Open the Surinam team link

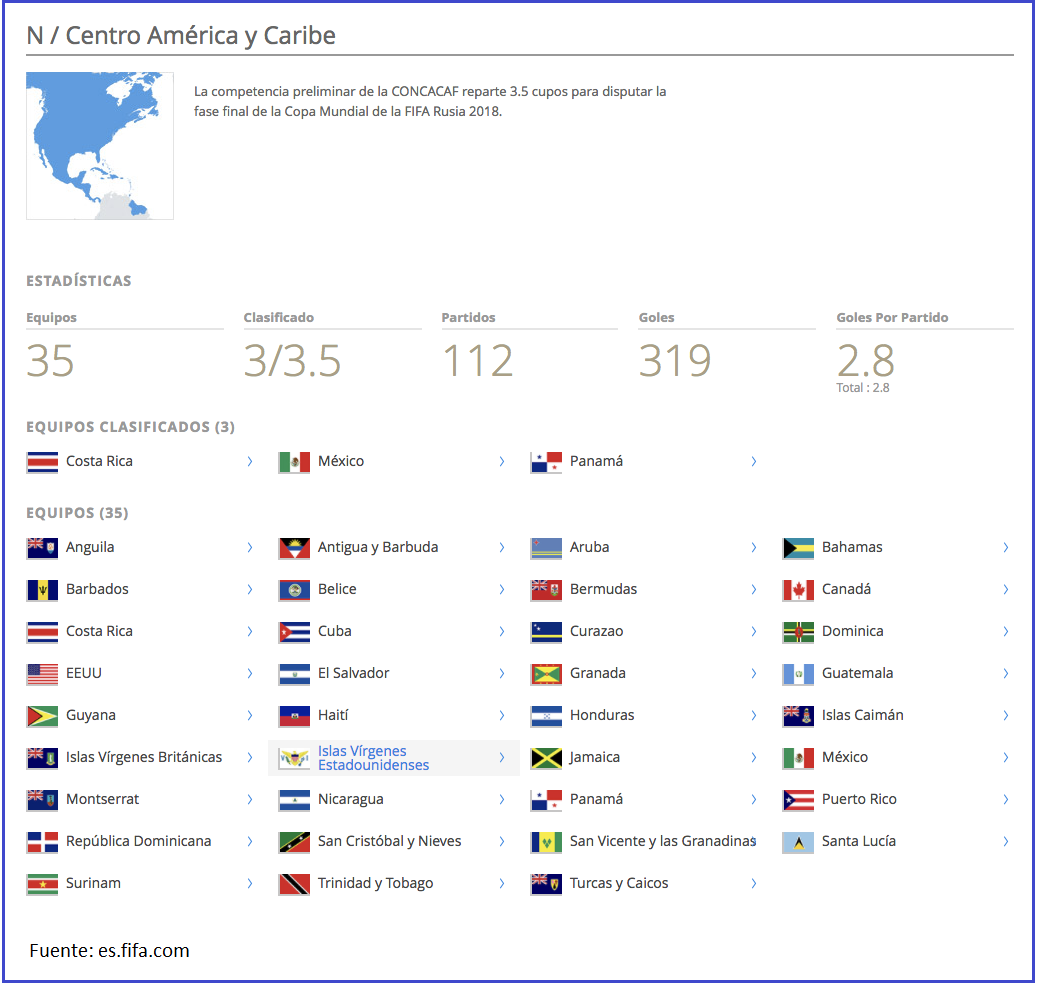click(93, 883)
